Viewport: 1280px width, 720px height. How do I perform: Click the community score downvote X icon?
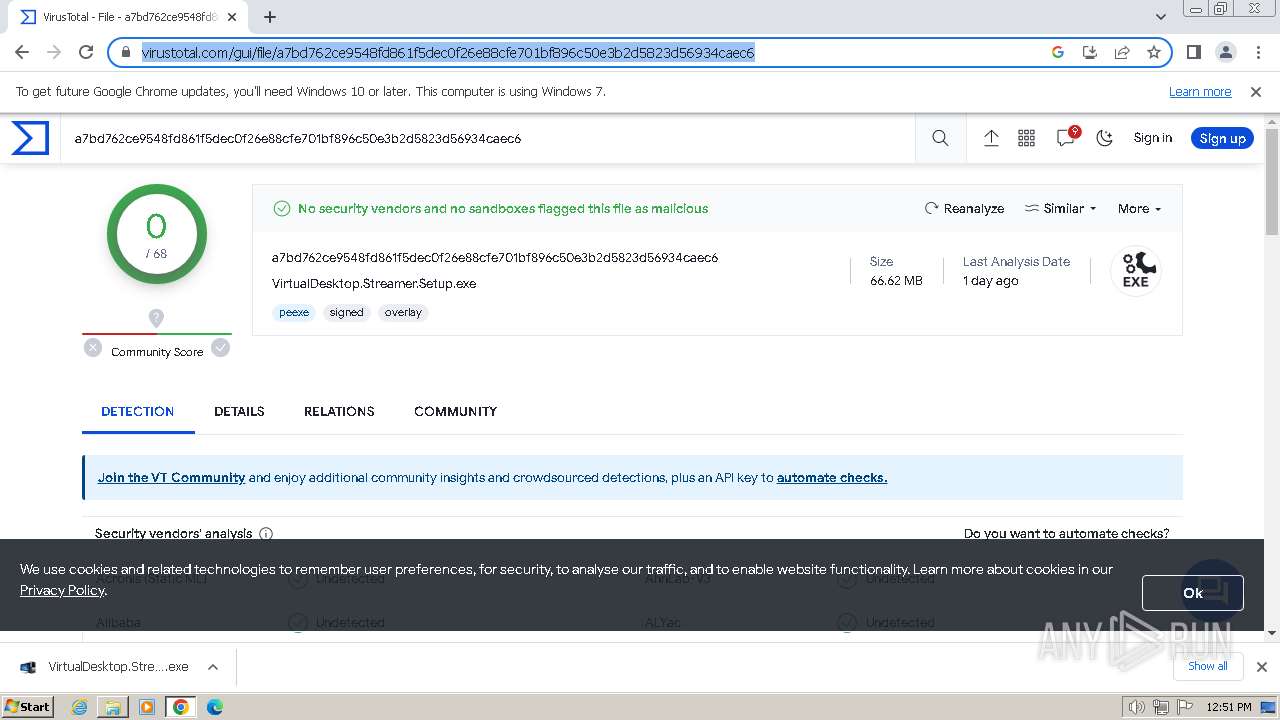[x=93, y=347]
